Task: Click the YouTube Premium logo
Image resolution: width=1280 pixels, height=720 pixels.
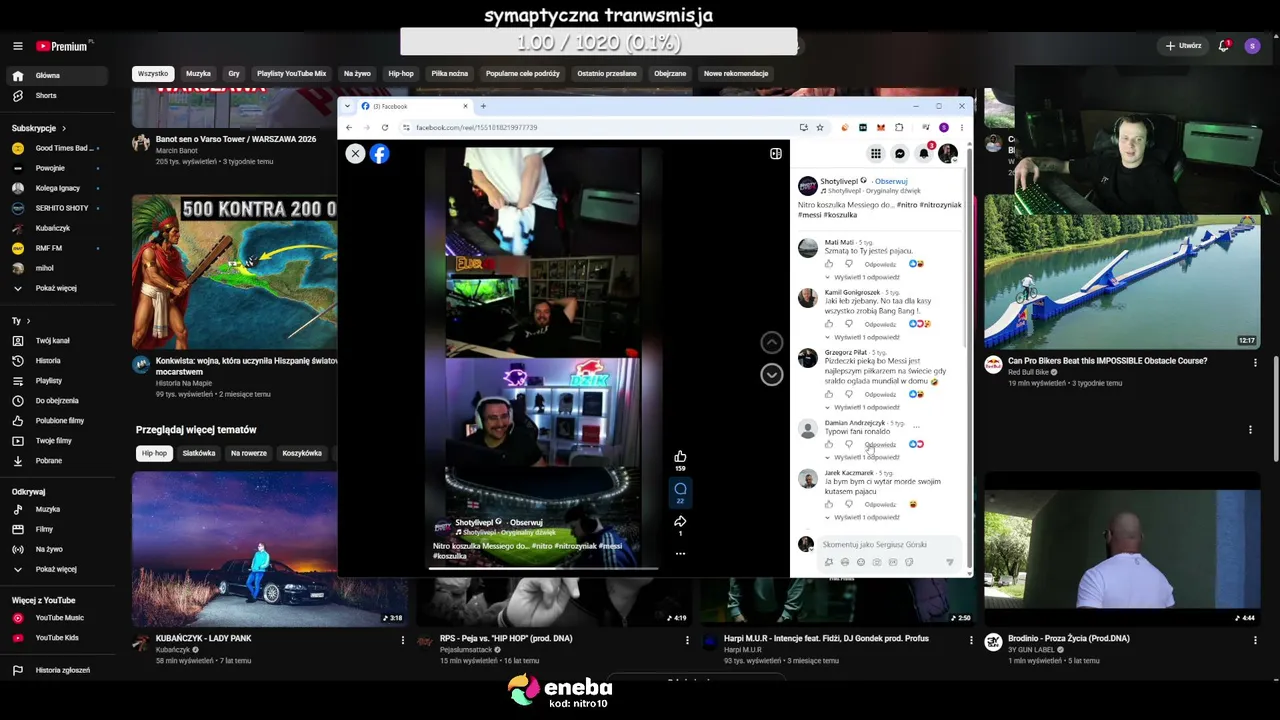Action: click(62, 46)
